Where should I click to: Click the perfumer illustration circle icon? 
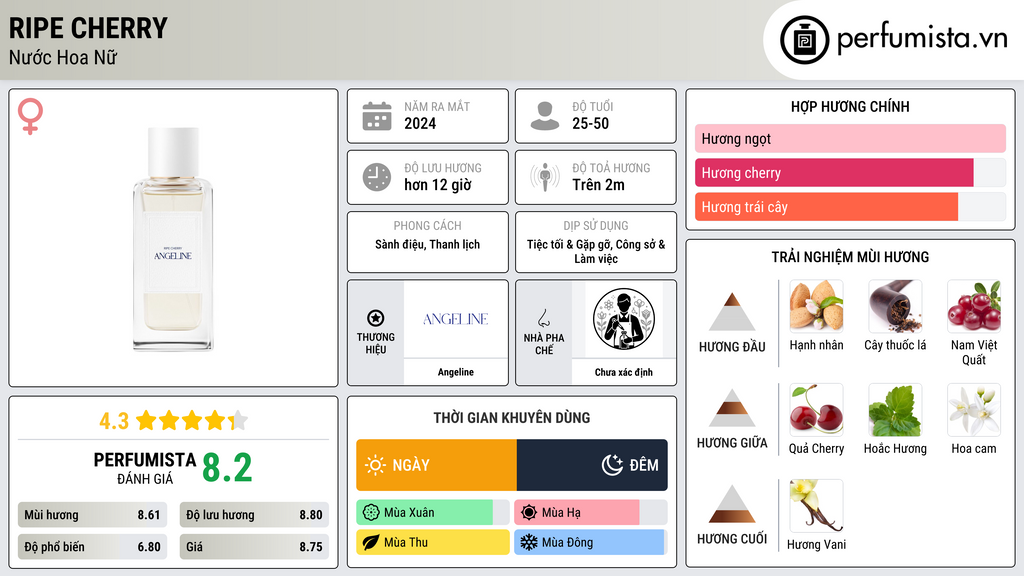624,319
